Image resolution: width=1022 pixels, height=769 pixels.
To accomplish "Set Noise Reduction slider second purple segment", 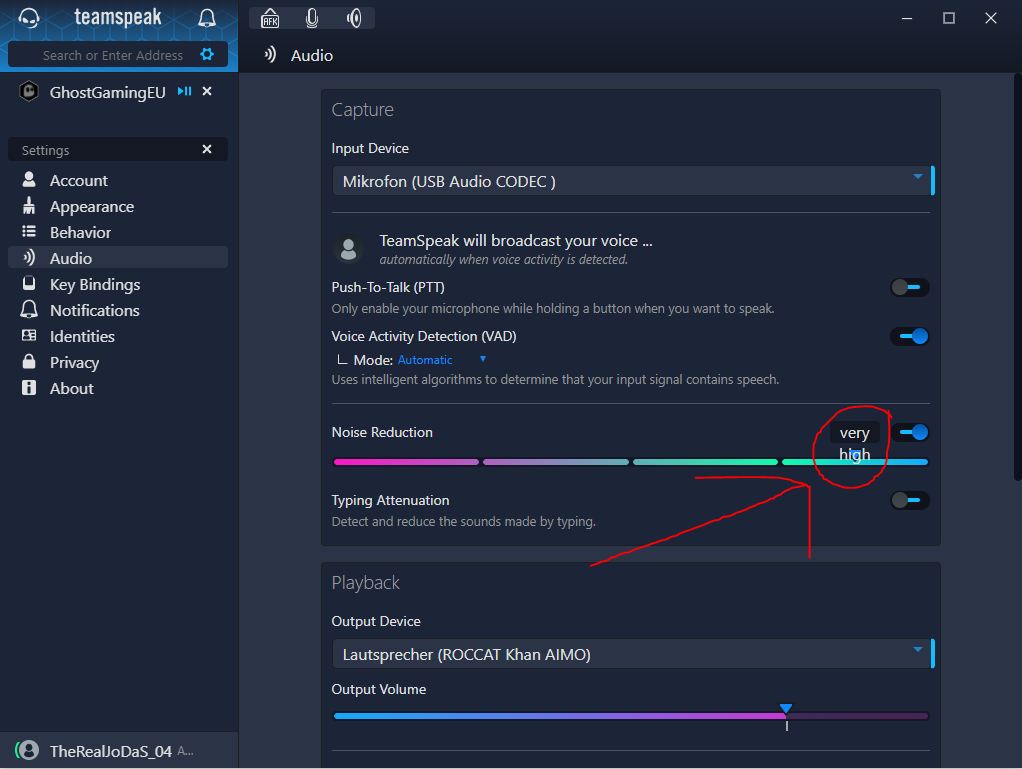I will click(556, 462).
